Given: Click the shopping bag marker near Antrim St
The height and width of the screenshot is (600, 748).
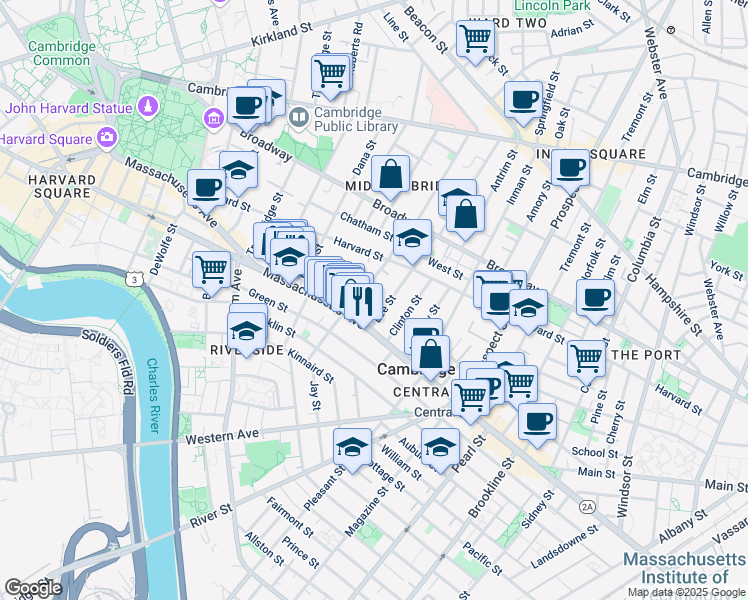Looking at the screenshot, I should pos(465,217).
